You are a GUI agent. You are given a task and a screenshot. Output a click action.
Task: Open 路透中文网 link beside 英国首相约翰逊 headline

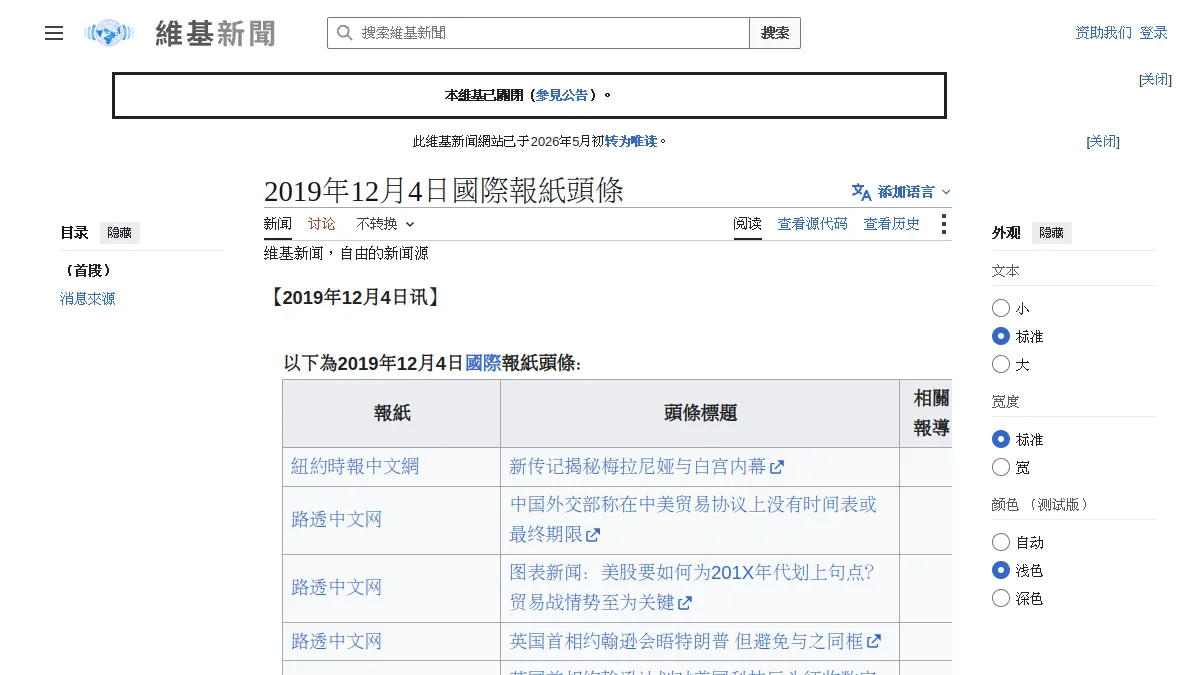point(337,641)
